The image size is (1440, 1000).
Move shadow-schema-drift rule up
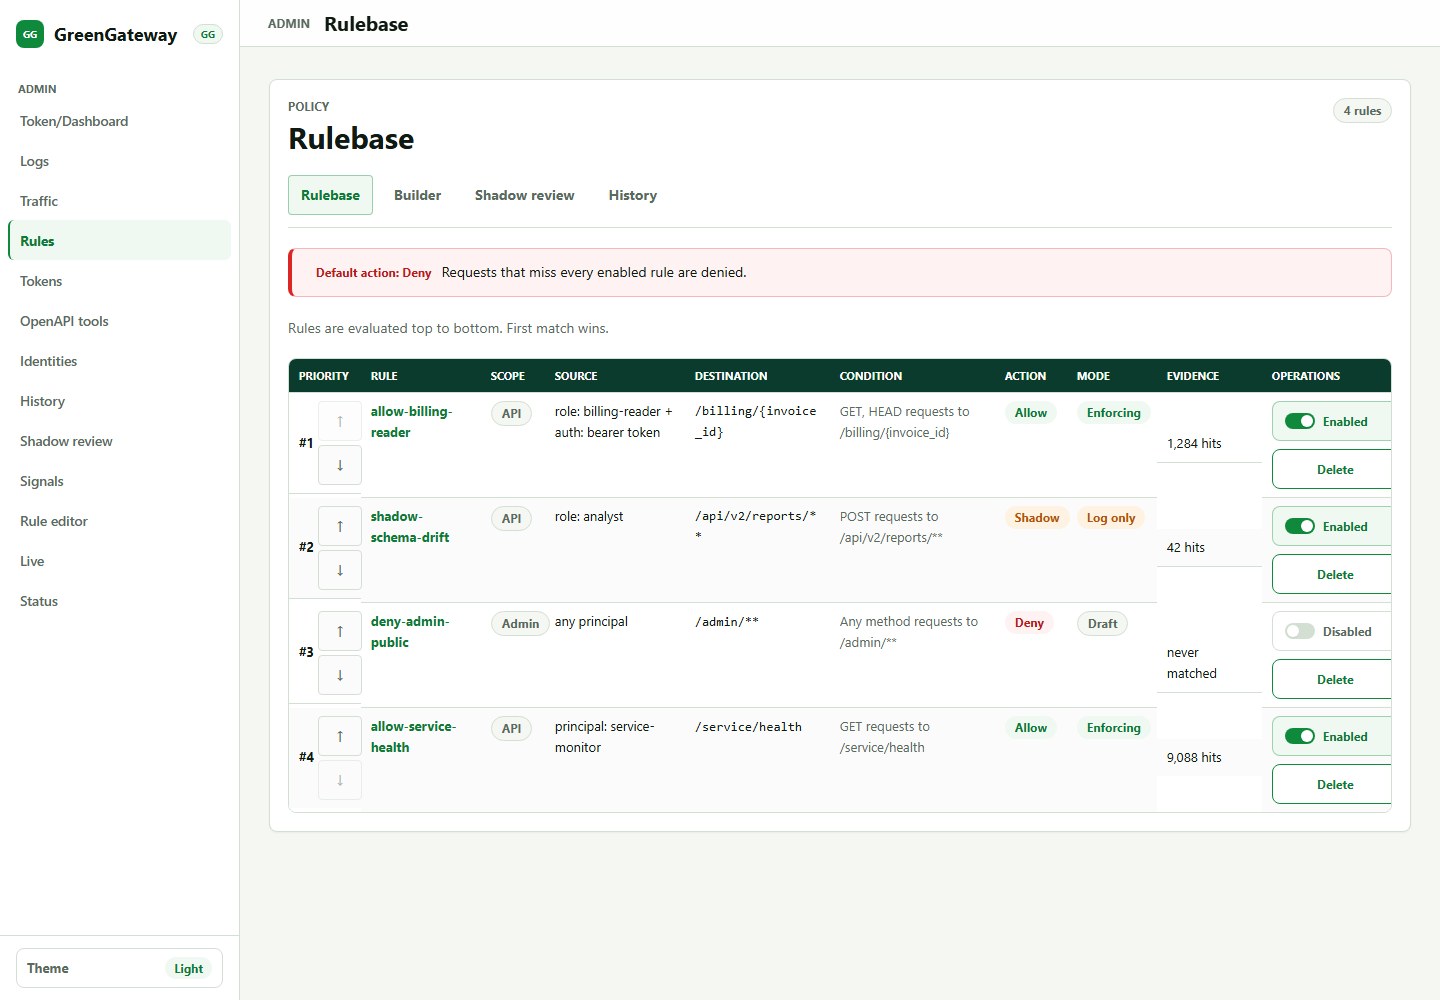(x=340, y=526)
